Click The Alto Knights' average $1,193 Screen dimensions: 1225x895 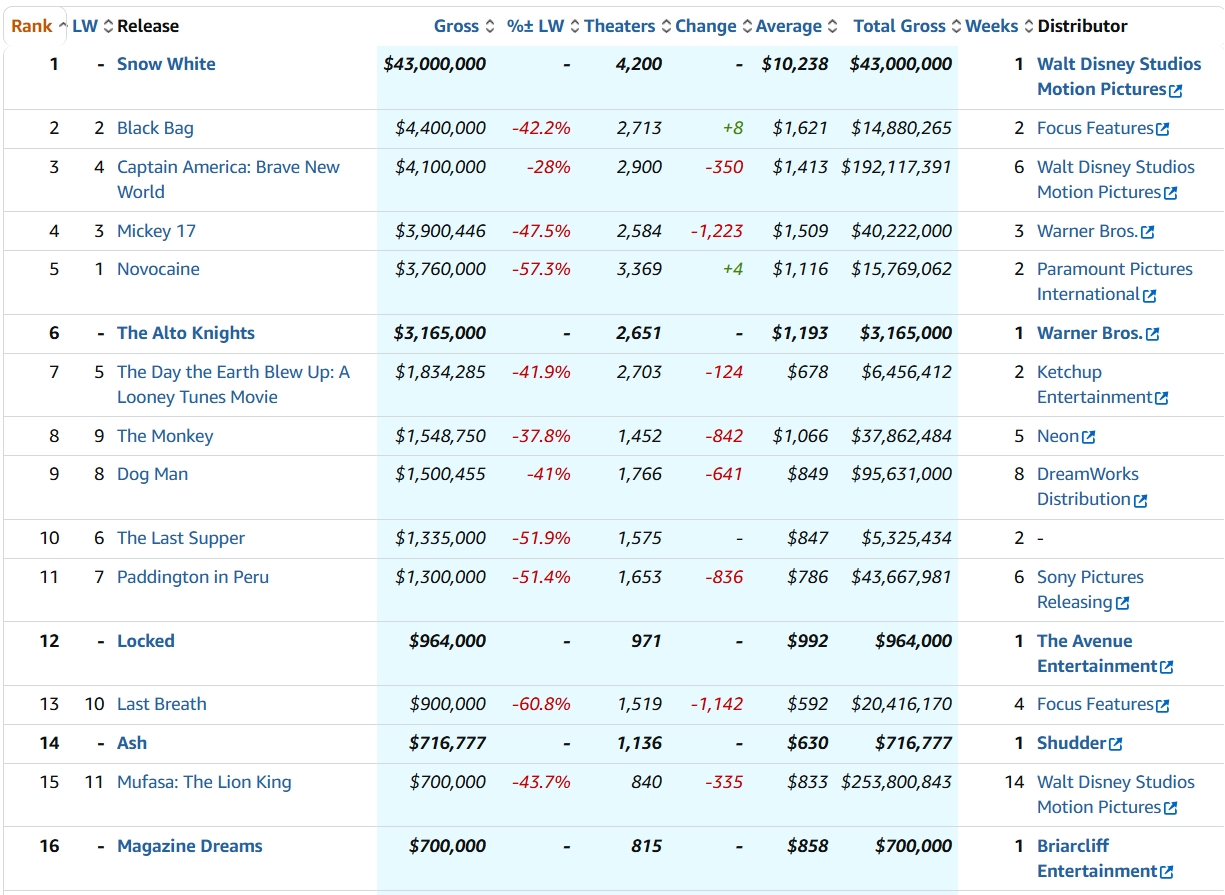click(x=800, y=333)
